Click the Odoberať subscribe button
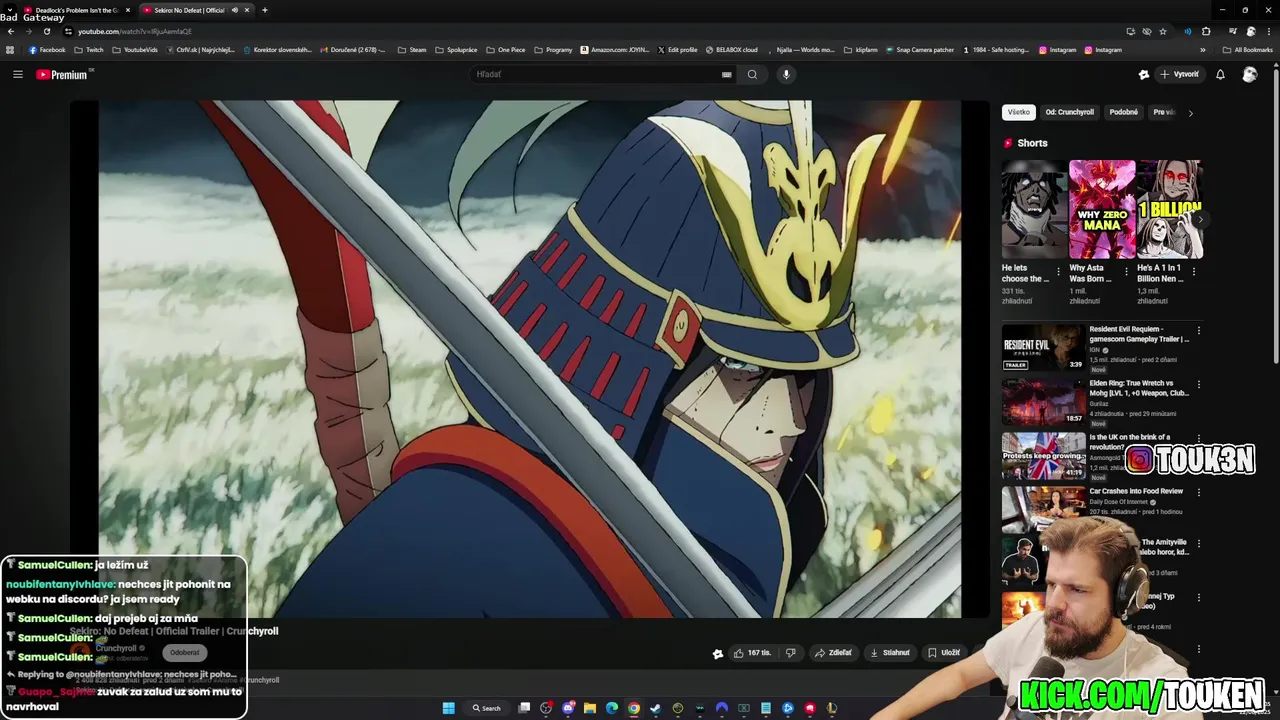Viewport: 1280px width, 720px height. pos(184,652)
